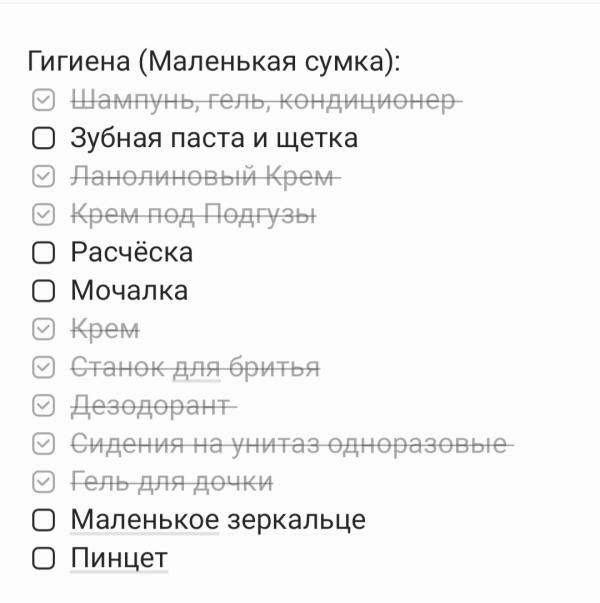Click the Зубная паста и щетка text

[214, 138]
